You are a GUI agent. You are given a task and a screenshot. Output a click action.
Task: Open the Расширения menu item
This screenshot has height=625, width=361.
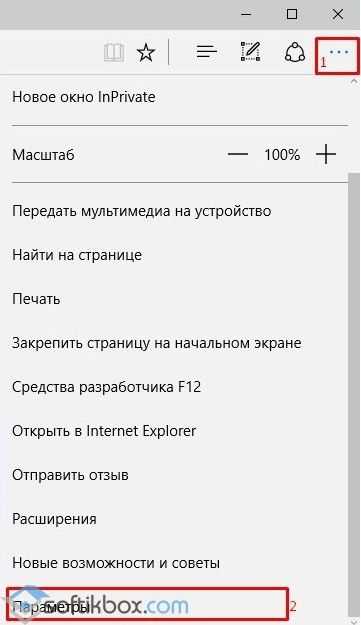pos(175,519)
